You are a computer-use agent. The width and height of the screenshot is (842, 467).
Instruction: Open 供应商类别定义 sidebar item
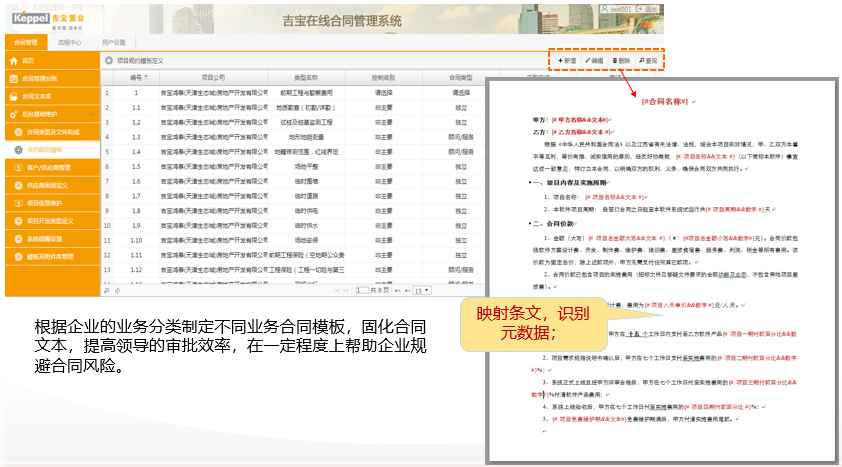[53, 185]
